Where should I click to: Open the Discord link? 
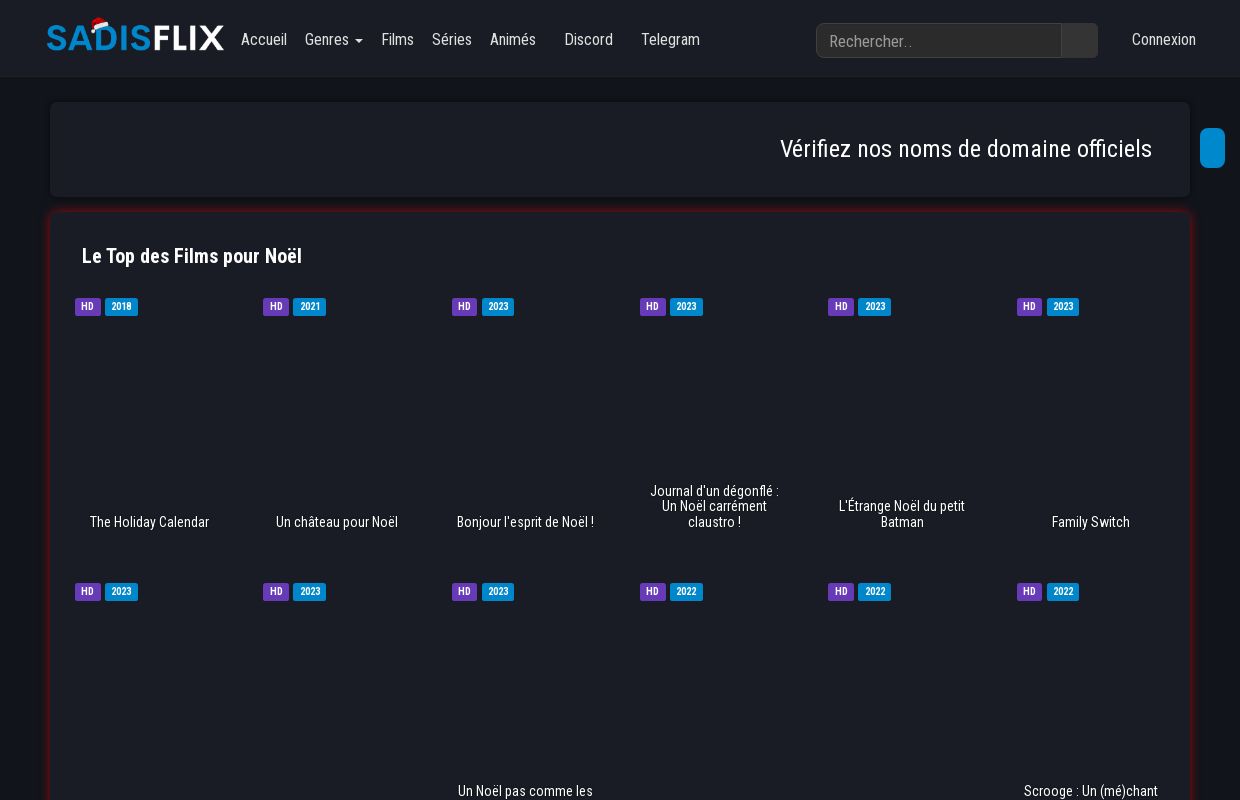[588, 40]
